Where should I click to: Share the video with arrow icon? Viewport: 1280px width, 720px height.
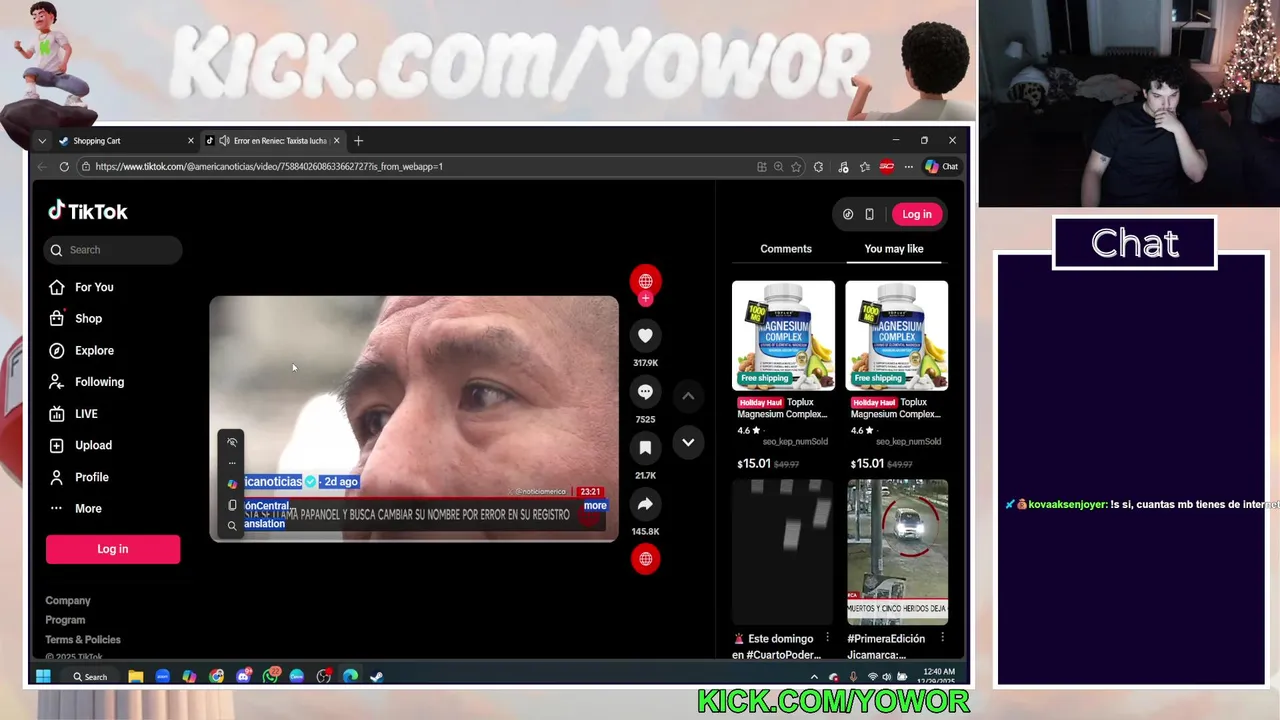(645, 504)
